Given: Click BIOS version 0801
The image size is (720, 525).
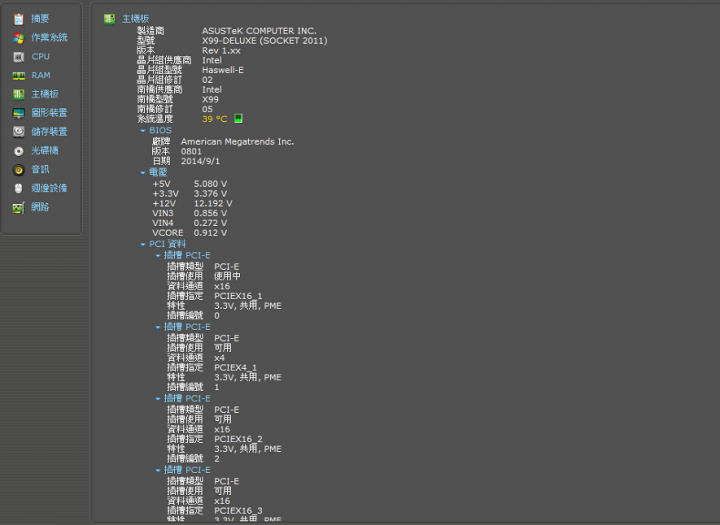Looking at the screenshot, I should click(191, 151).
